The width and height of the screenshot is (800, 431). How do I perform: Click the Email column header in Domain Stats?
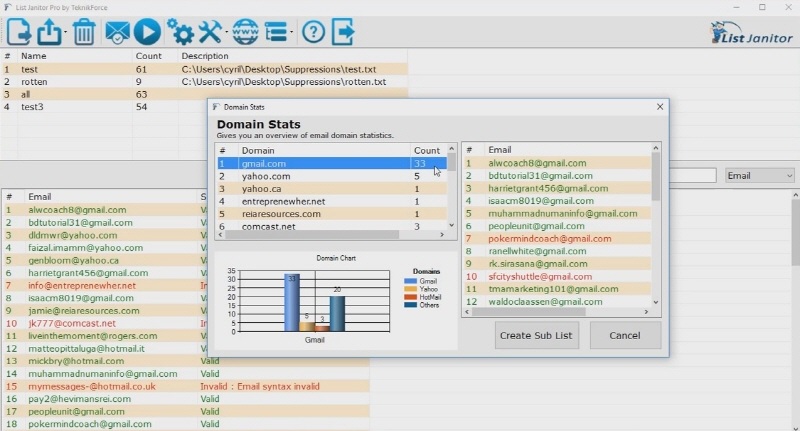click(x=566, y=149)
